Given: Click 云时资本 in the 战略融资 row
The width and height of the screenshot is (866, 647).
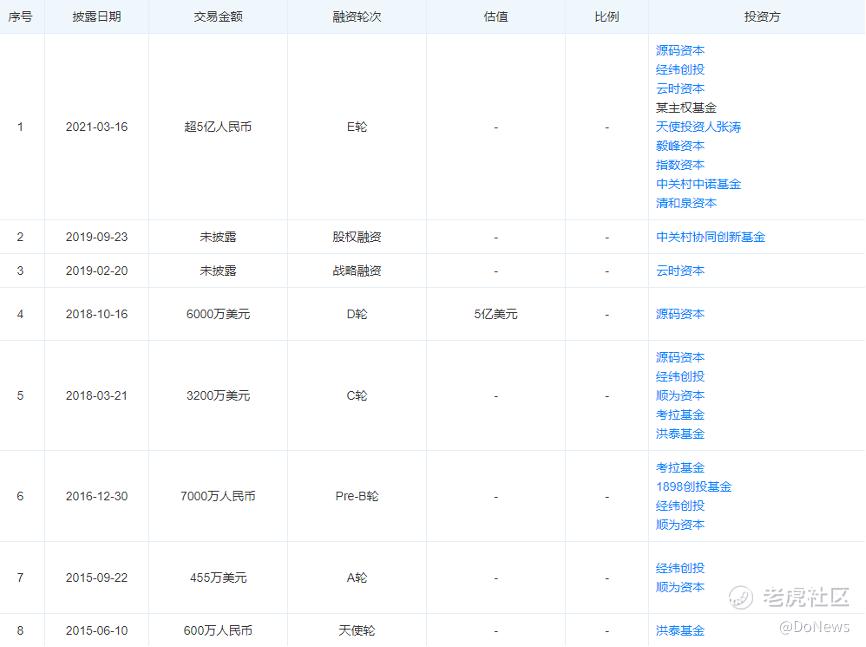Looking at the screenshot, I should (680, 271).
